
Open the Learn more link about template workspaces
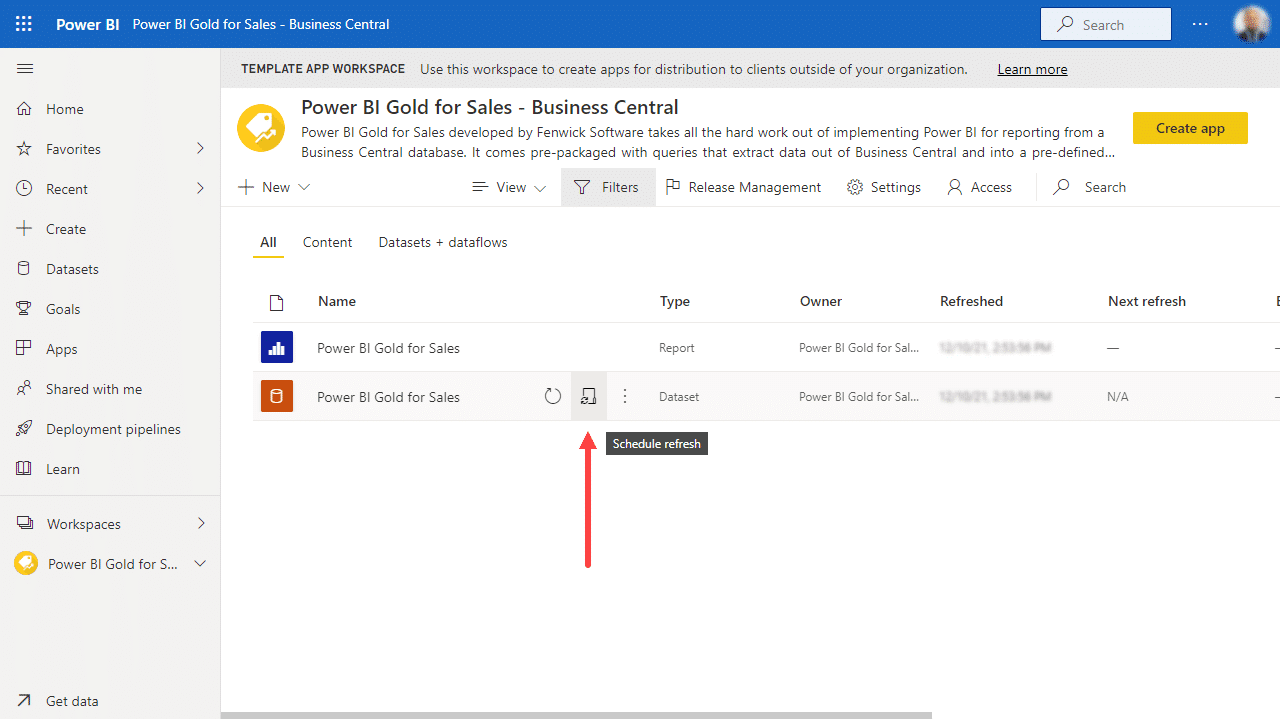[1031, 69]
